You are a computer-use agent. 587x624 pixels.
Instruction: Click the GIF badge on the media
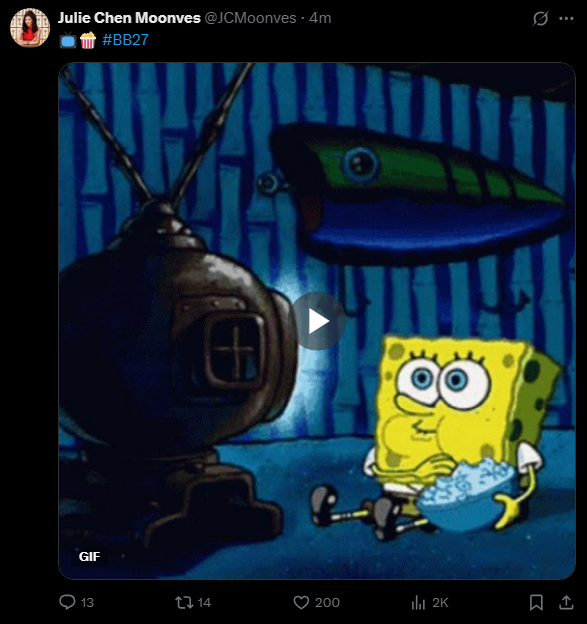pos(90,556)
